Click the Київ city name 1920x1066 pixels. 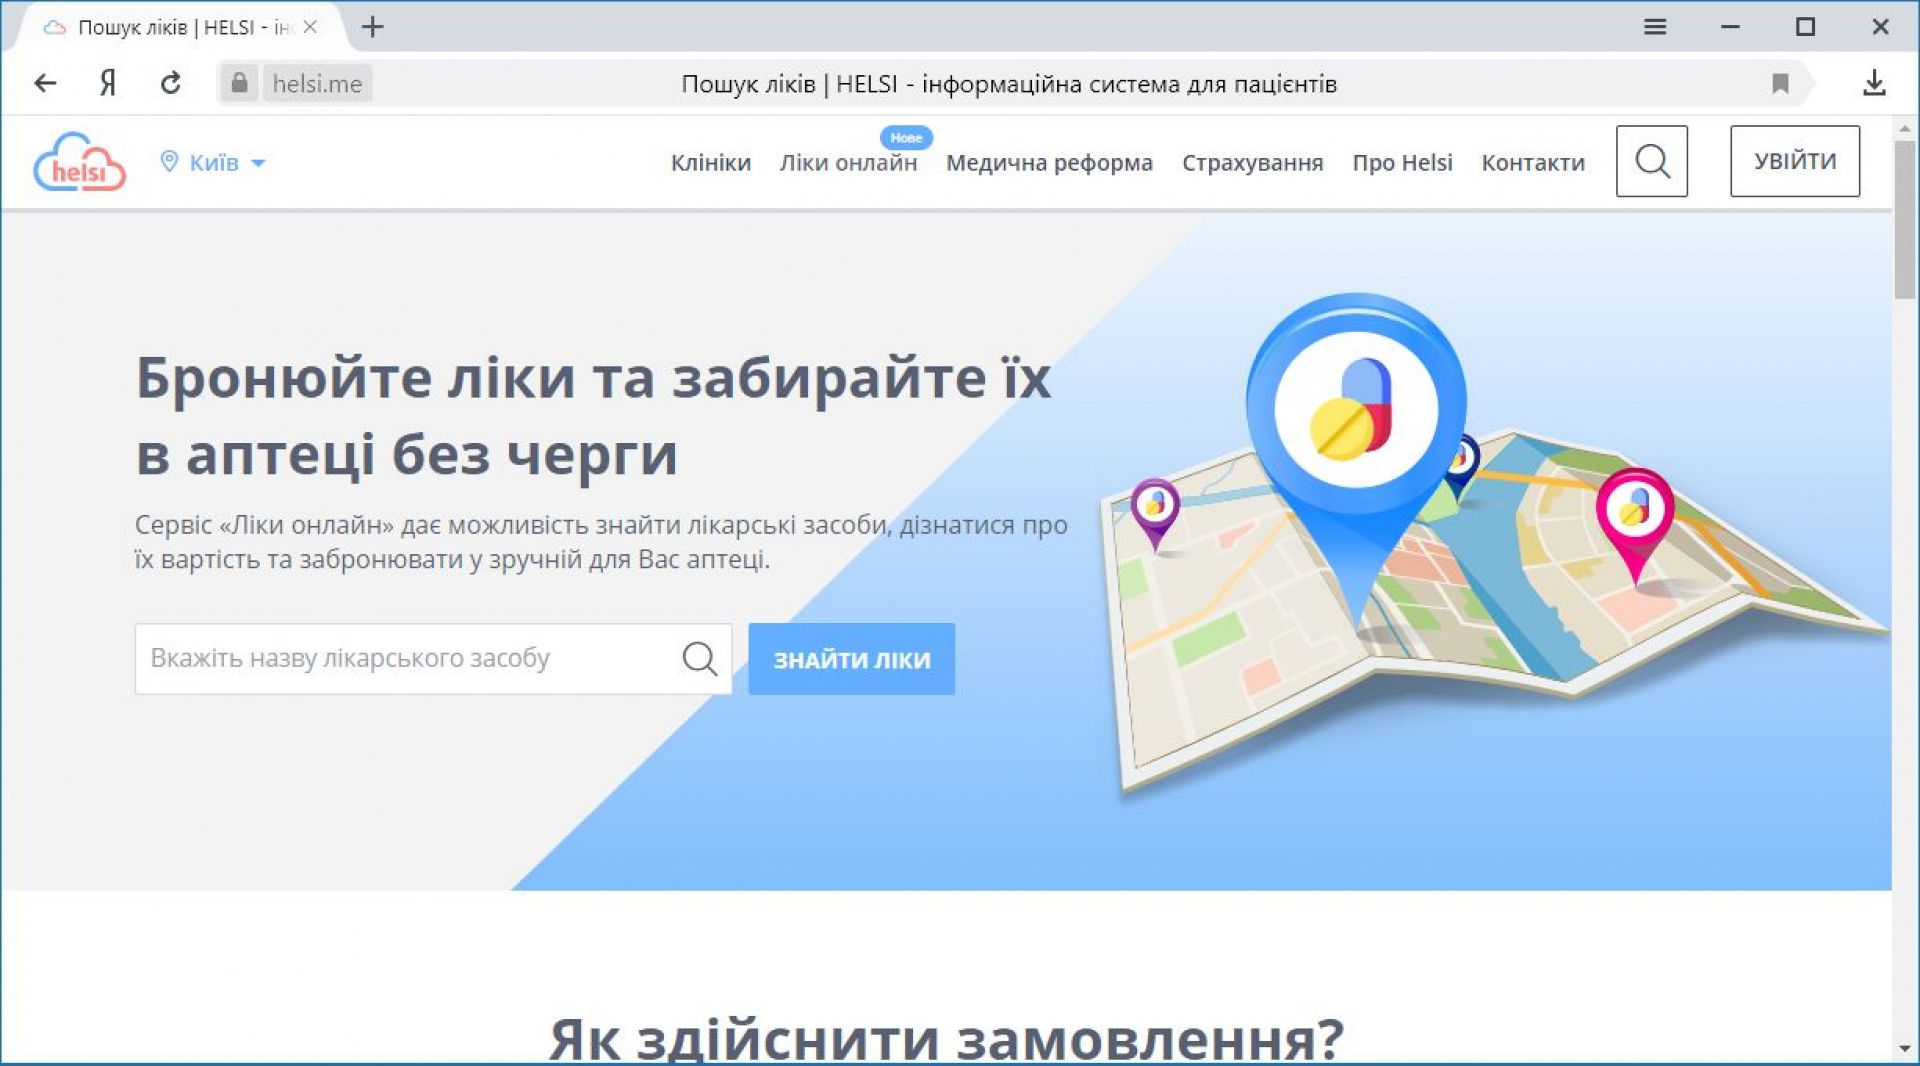[214, 162]
